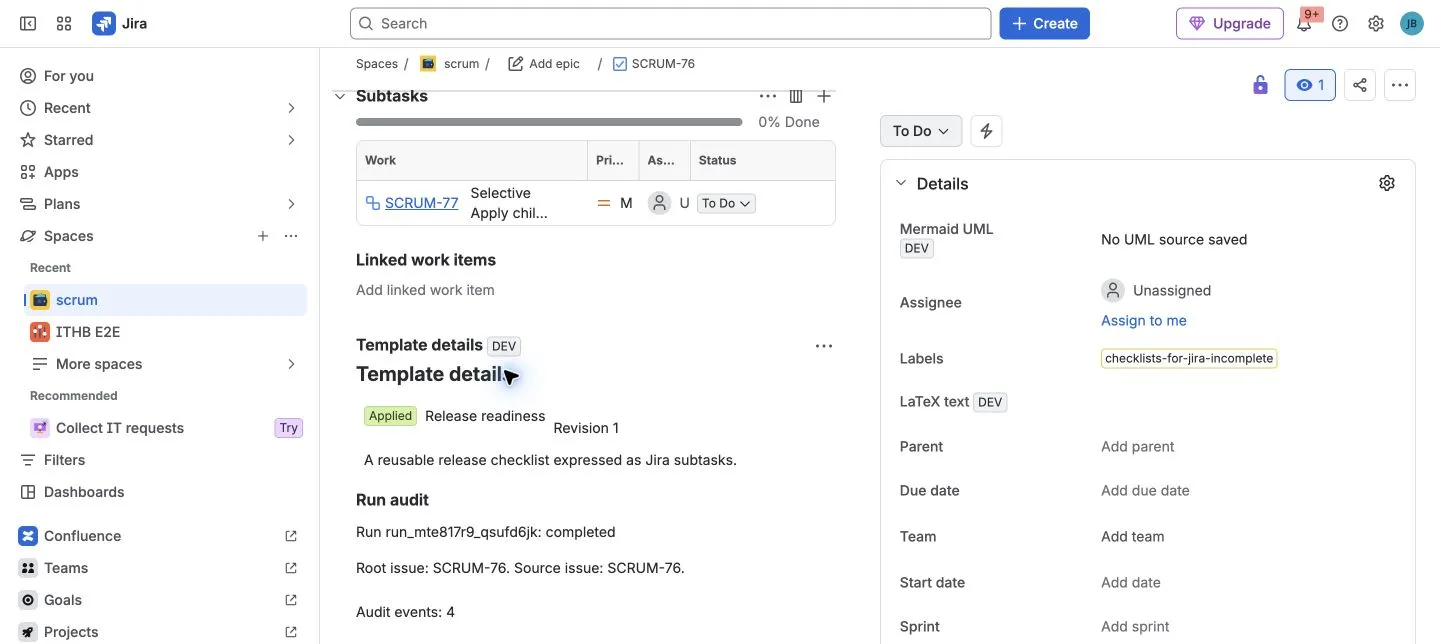Open Subtasks more options ellipsis

pos(768,96)
